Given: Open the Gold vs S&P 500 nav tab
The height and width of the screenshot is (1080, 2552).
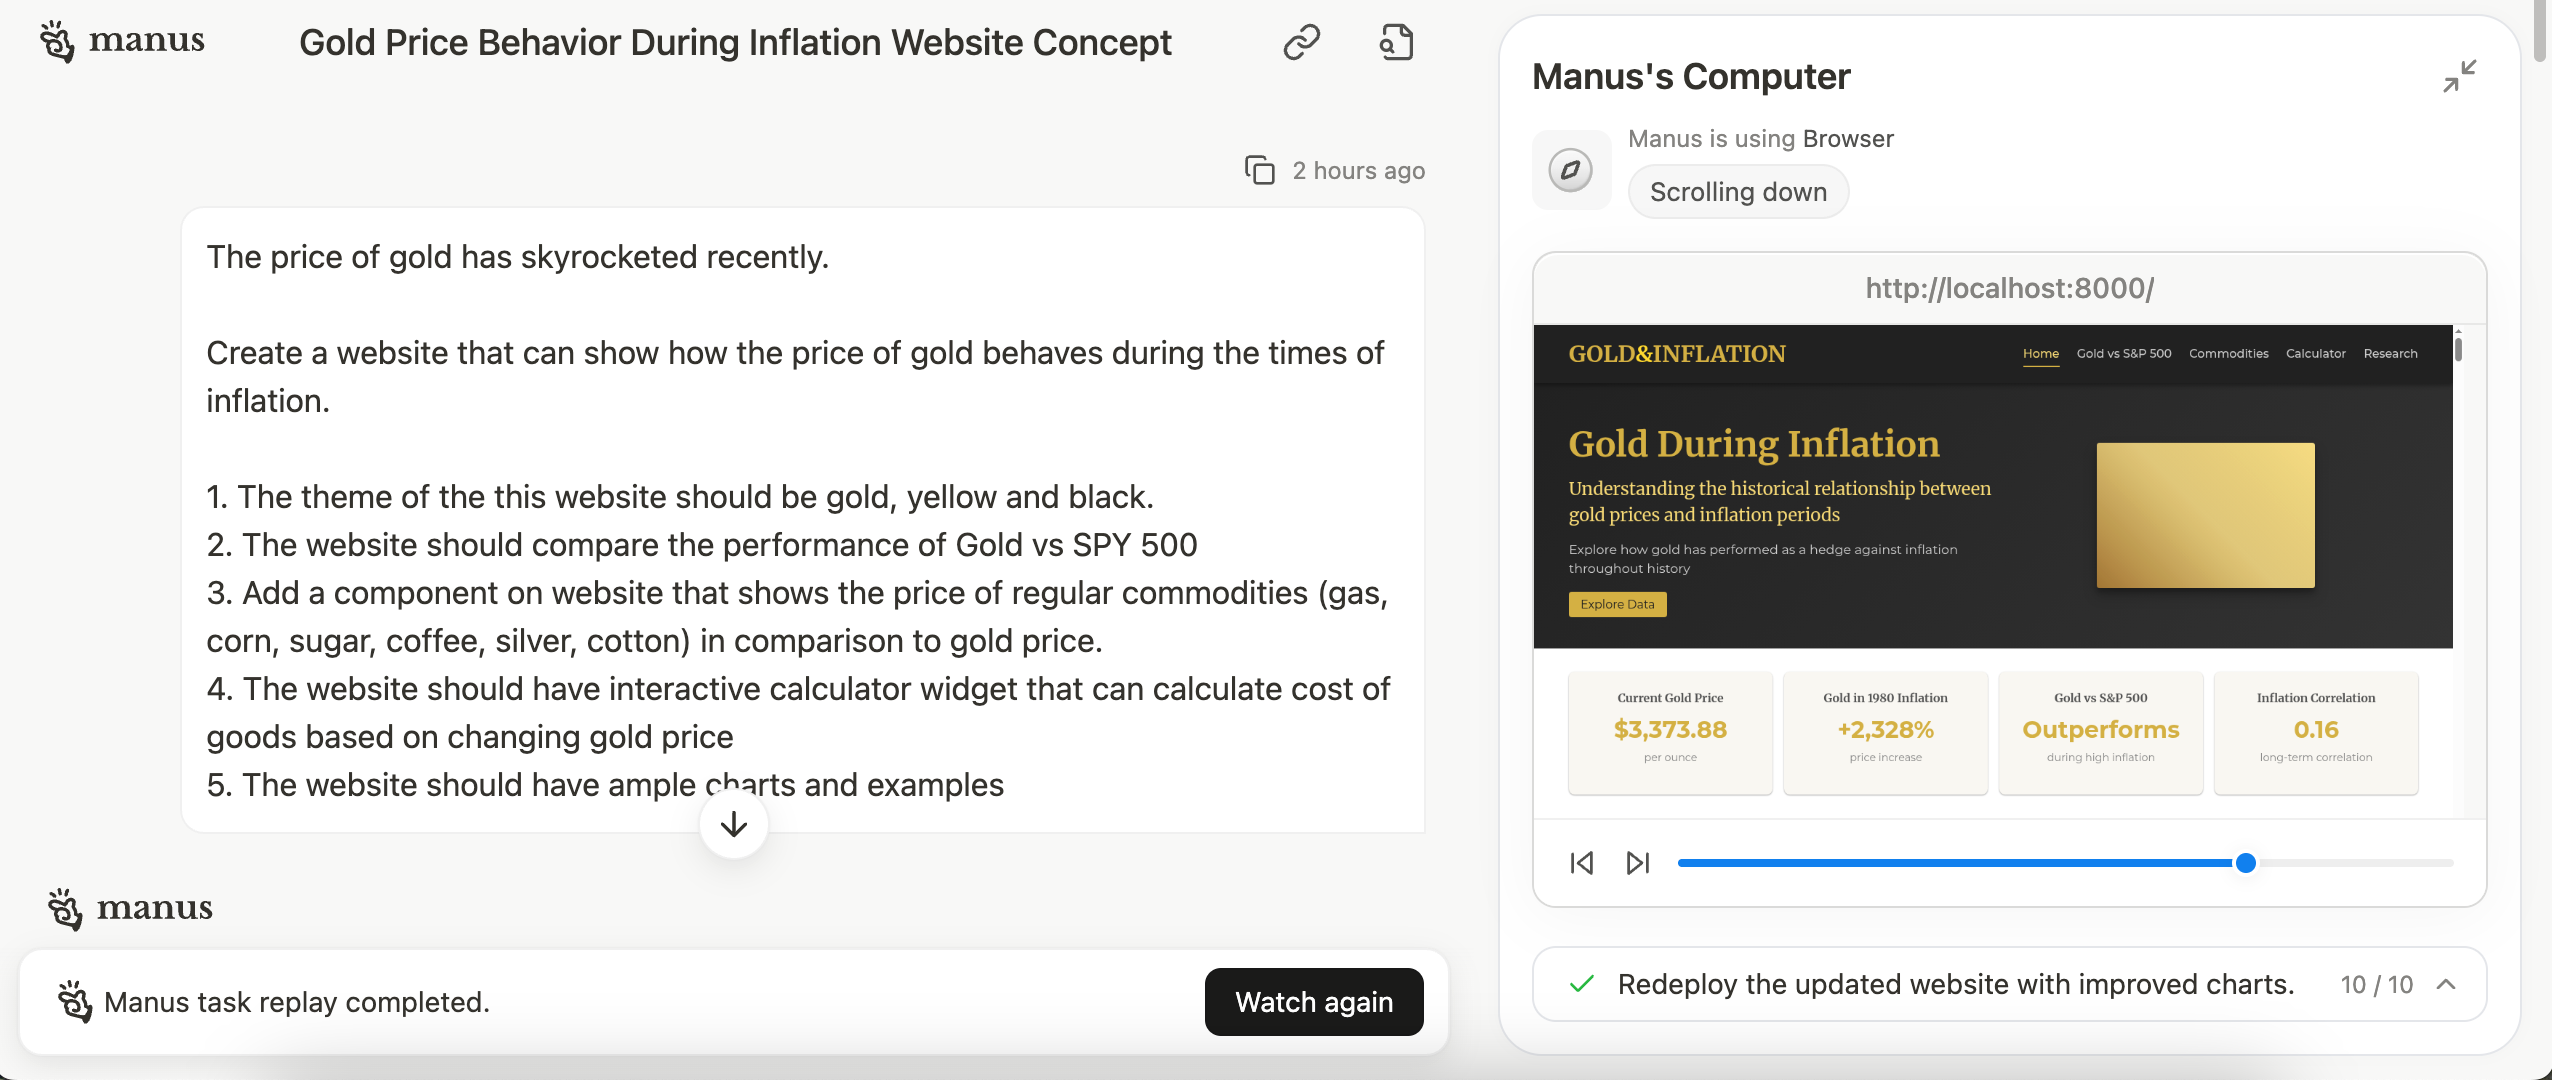Looking at the screenshot, I should (x=2123, y=354).
